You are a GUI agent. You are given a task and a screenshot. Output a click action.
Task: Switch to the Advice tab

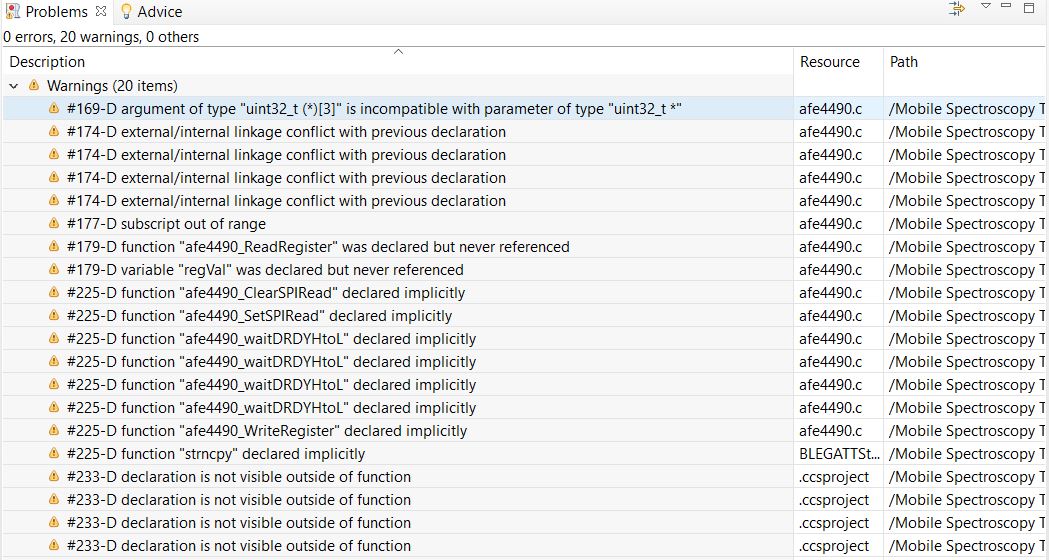(x=159, y=12)
